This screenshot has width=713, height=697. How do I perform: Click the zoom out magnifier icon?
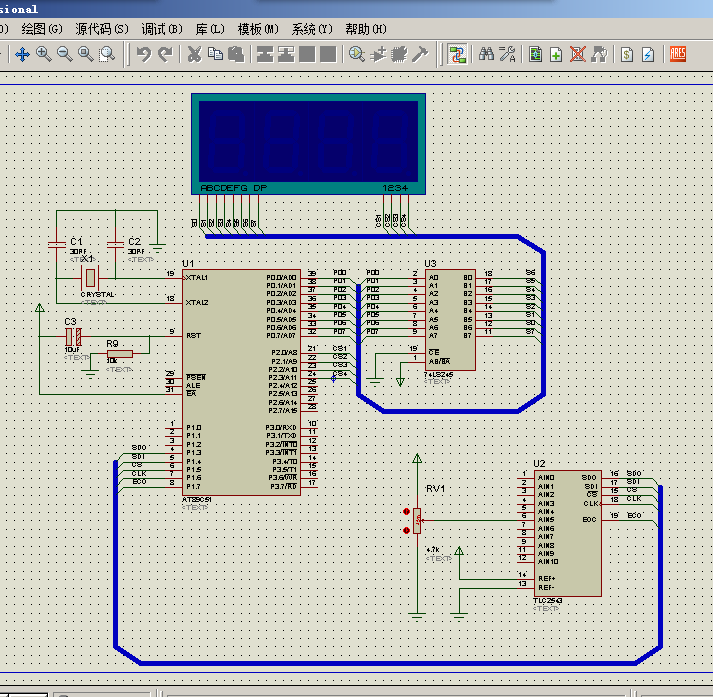[x=65, y=55]
